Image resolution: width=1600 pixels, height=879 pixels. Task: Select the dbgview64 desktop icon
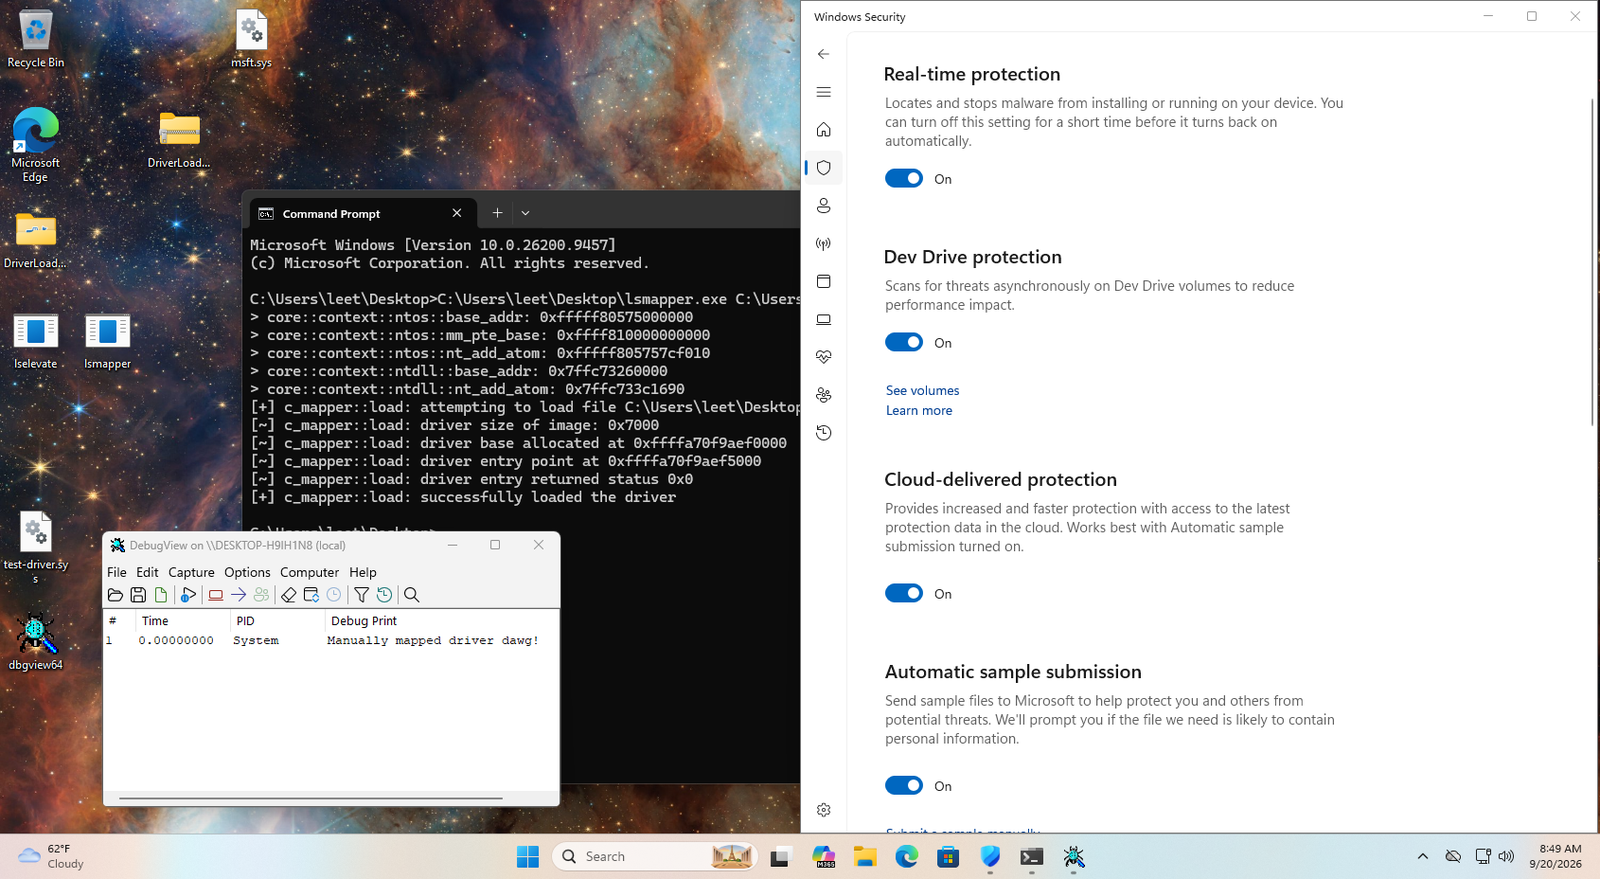click(x=35, y=641)
